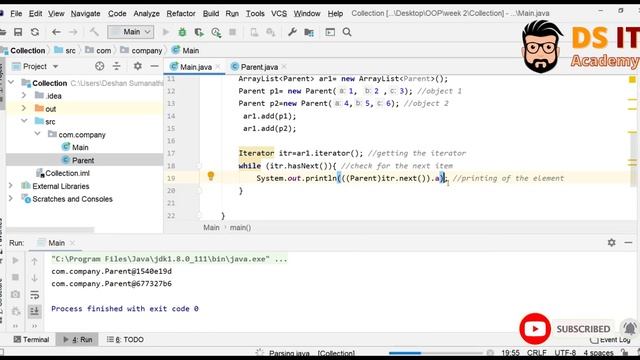Click the CRLF line separator status

pos(536,353)
